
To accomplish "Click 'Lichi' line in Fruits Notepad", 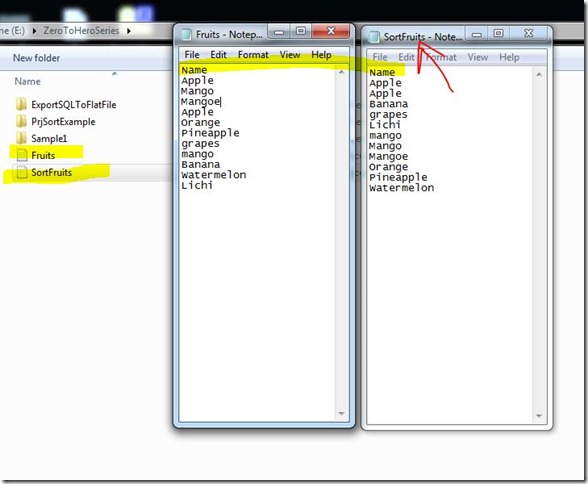I will (x=197, y=185).
